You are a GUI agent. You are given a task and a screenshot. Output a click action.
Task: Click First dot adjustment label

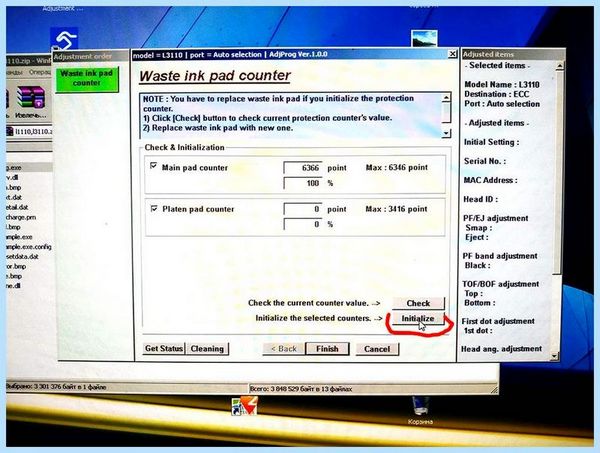tap(498, 321)
